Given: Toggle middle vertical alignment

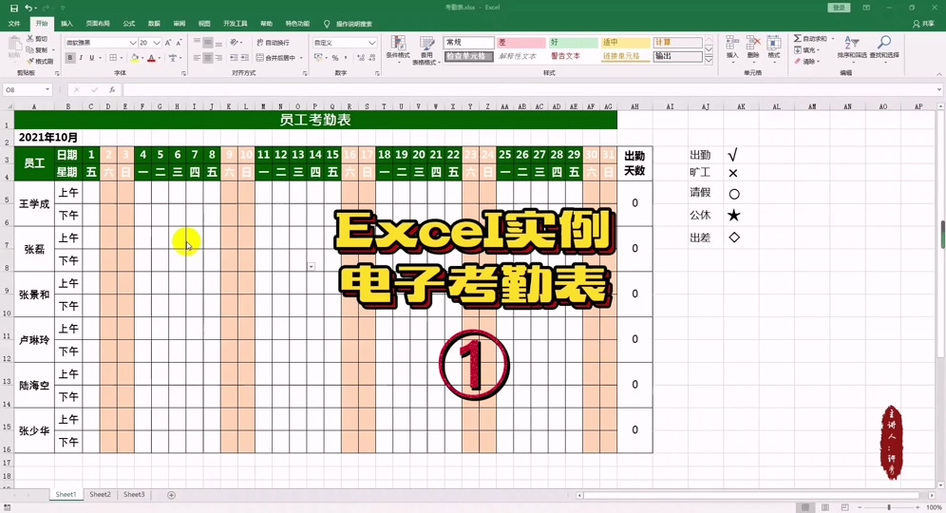Looking at the screenshot, I should point(208,43).
